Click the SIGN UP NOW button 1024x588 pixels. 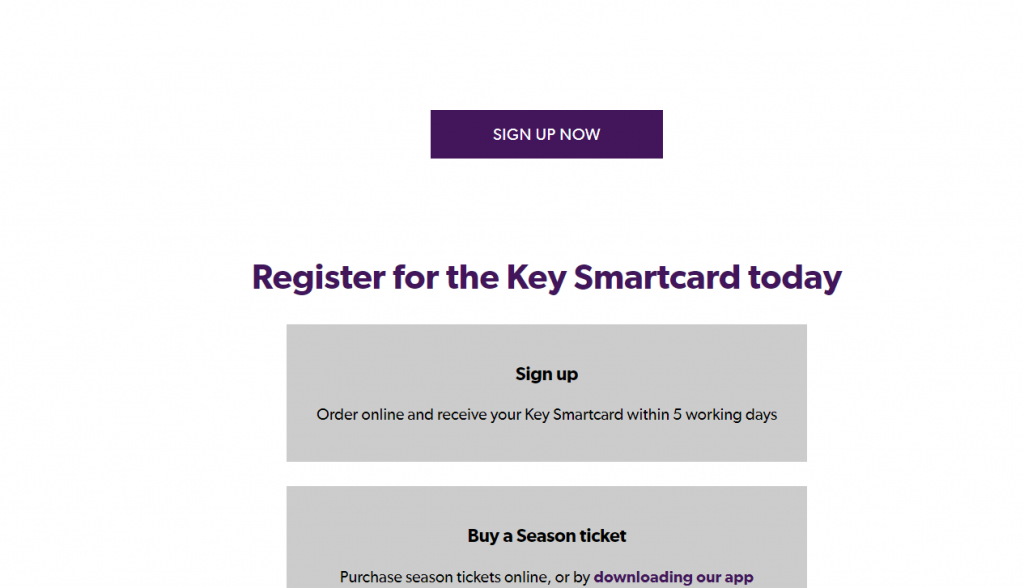tap(547, 134)
